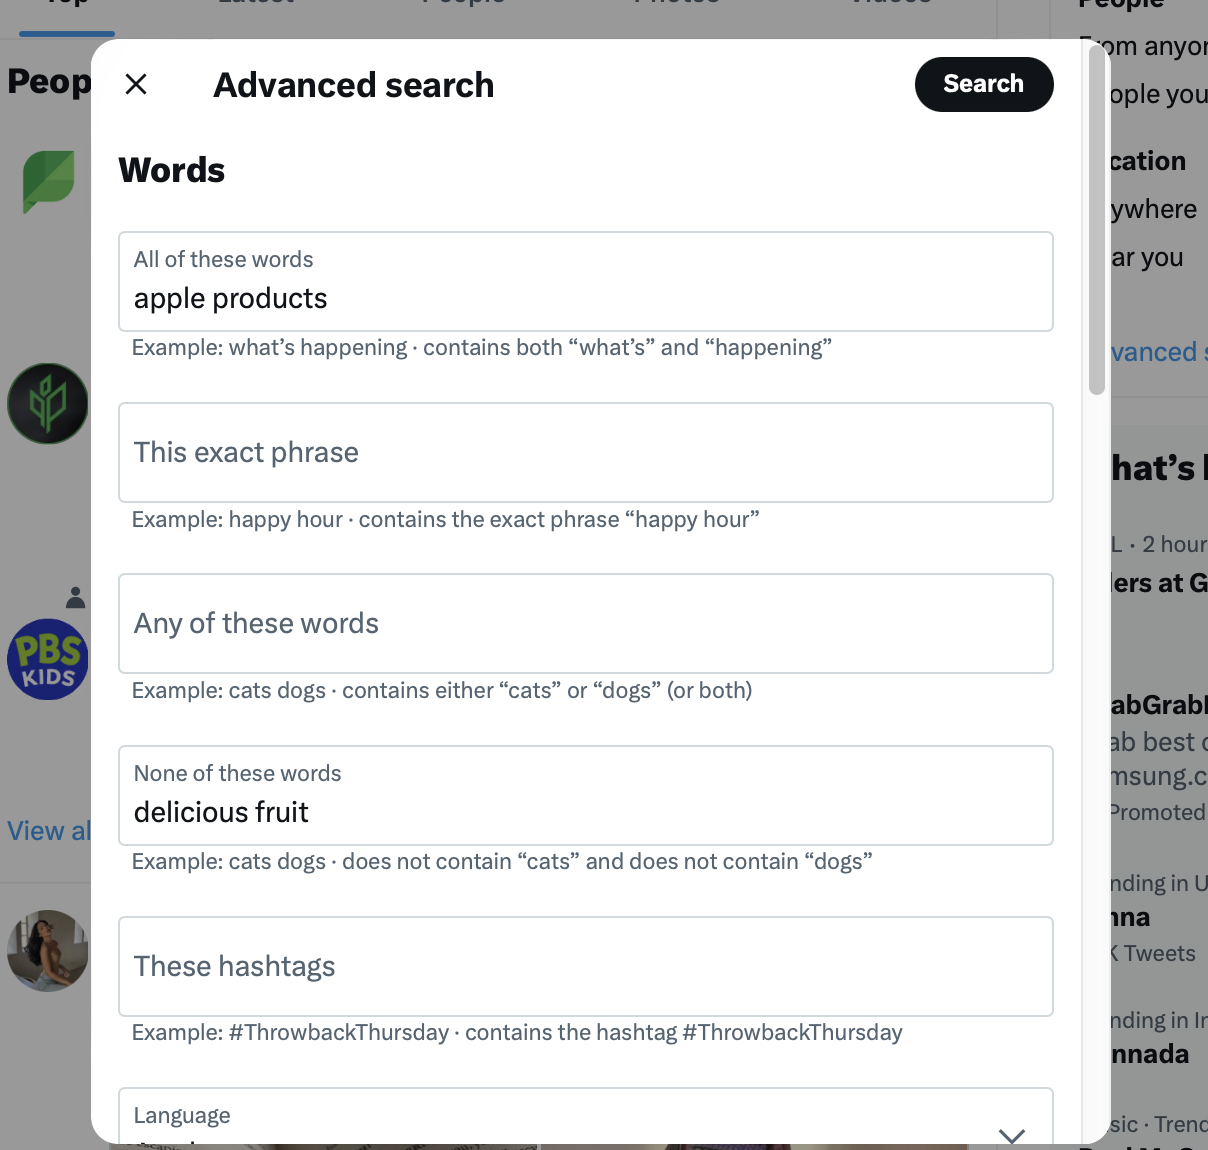The width and height of the screenshot is (1208, 1150).
Task: Click the black Search button
Action: click(x=983, y=84)
